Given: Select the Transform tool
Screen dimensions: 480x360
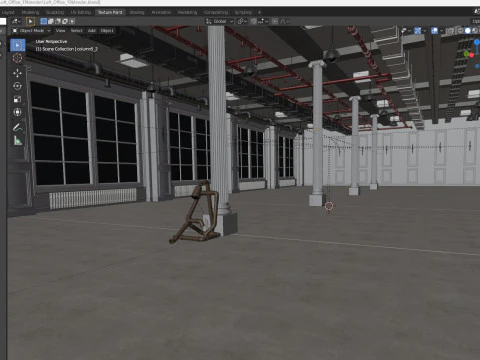Looking at the screenshot, I should click(17, 112).
